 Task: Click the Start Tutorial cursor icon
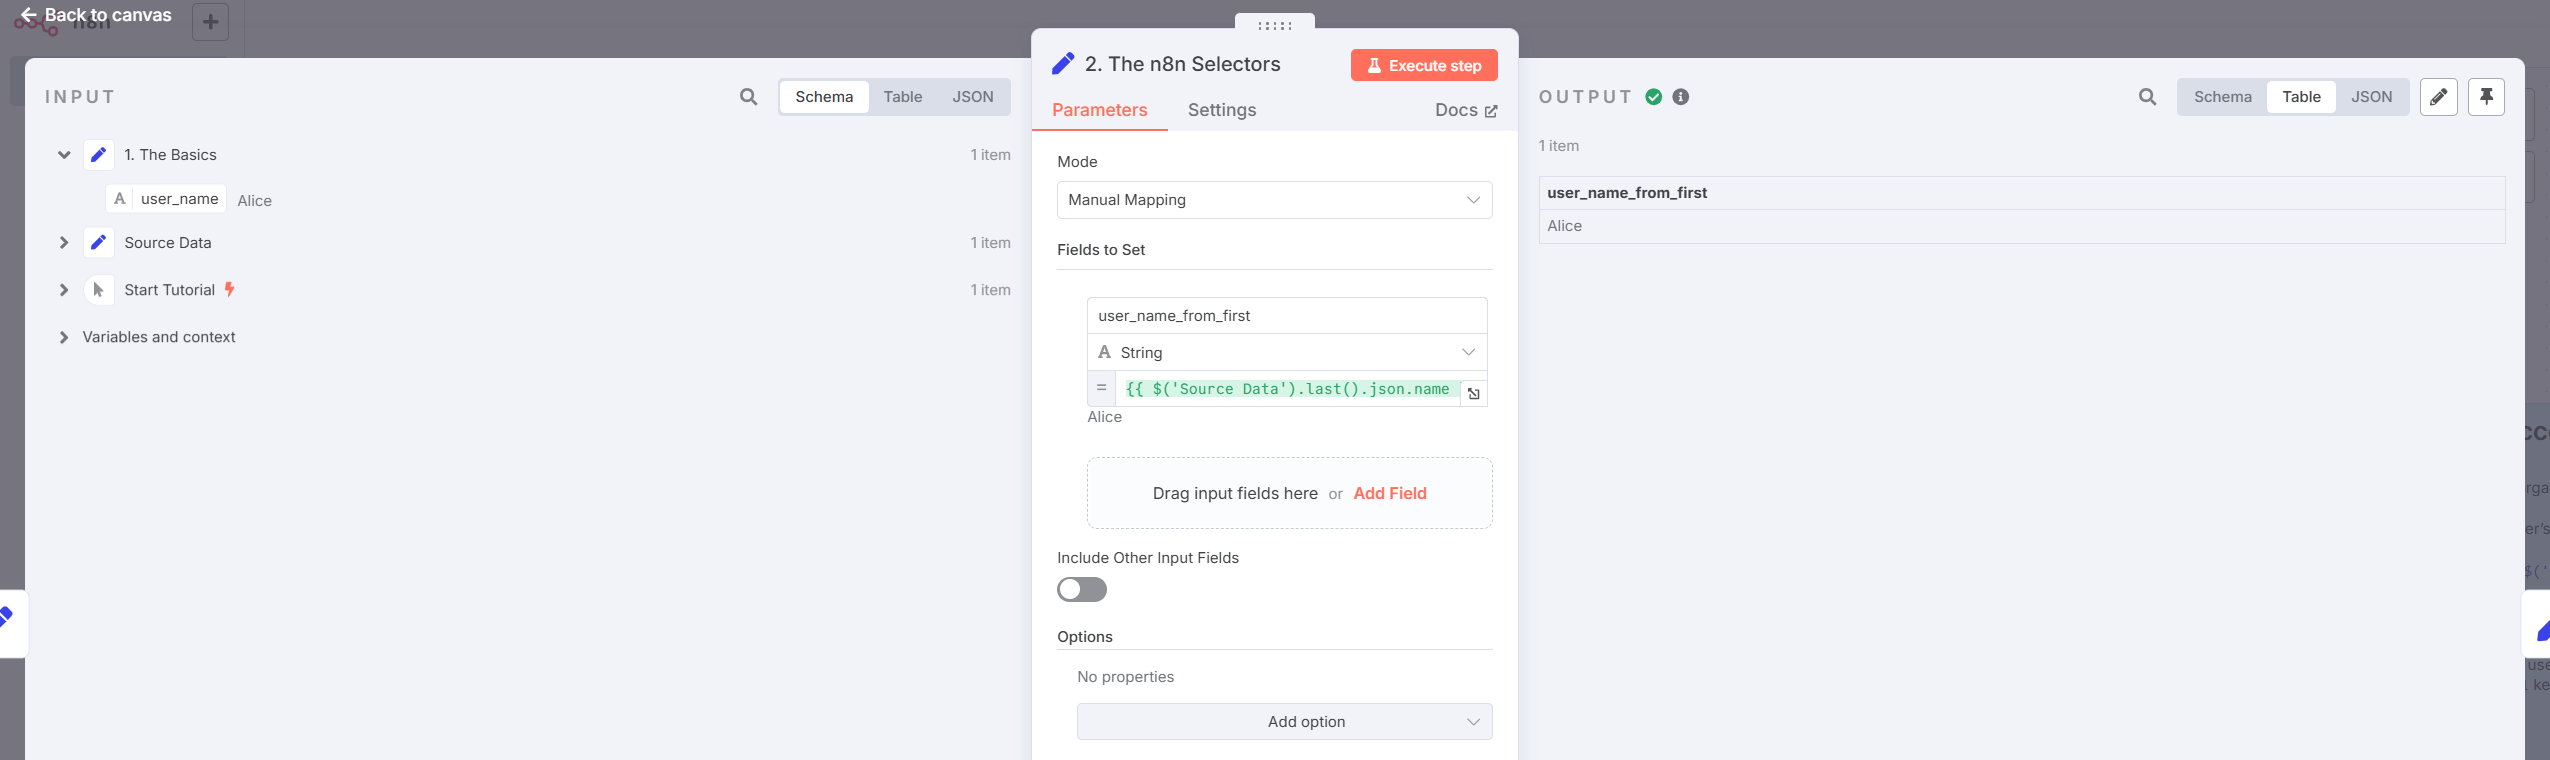coord(98,290)
